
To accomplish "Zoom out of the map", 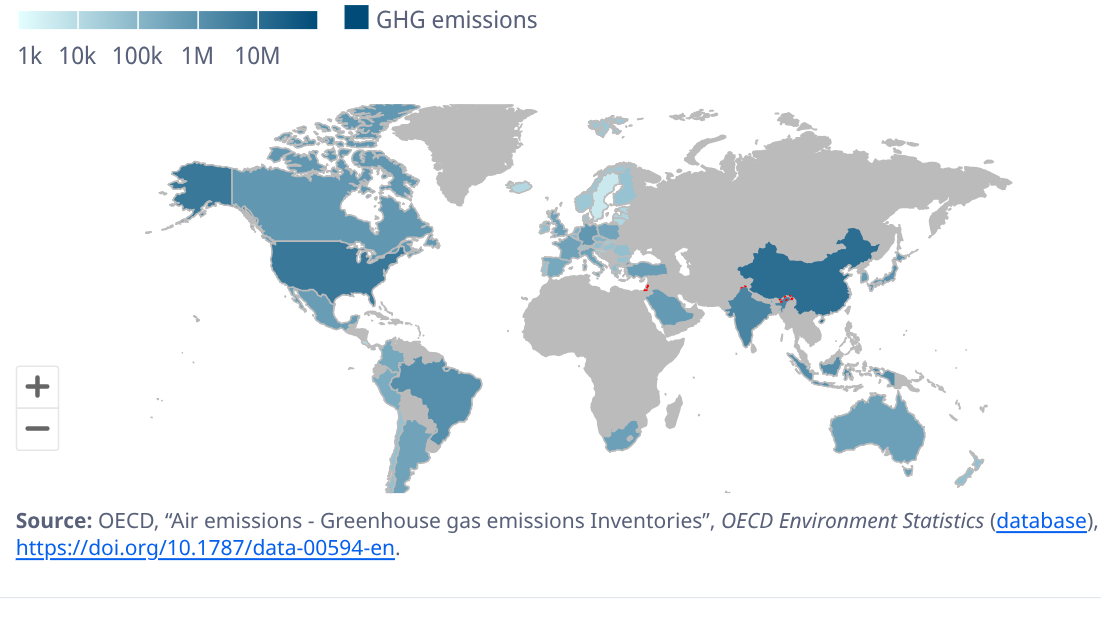I will pos(37,429).
